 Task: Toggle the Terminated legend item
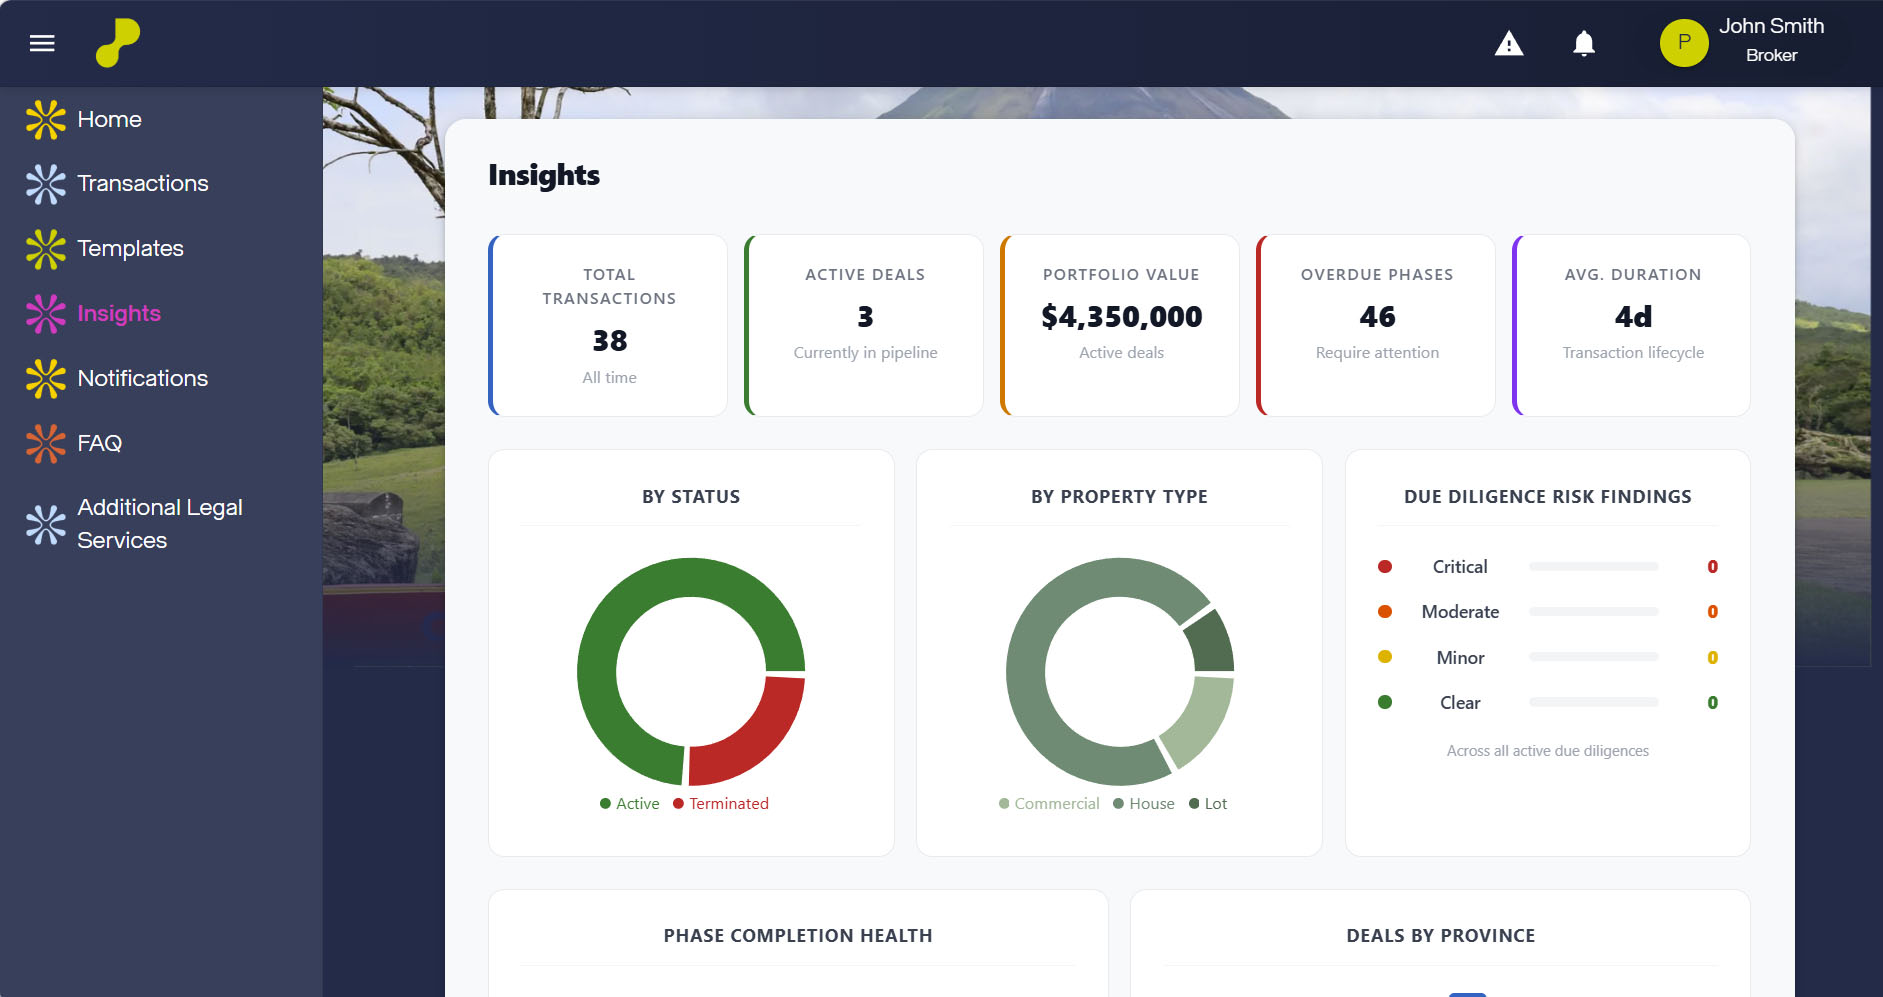pos(721,804)
